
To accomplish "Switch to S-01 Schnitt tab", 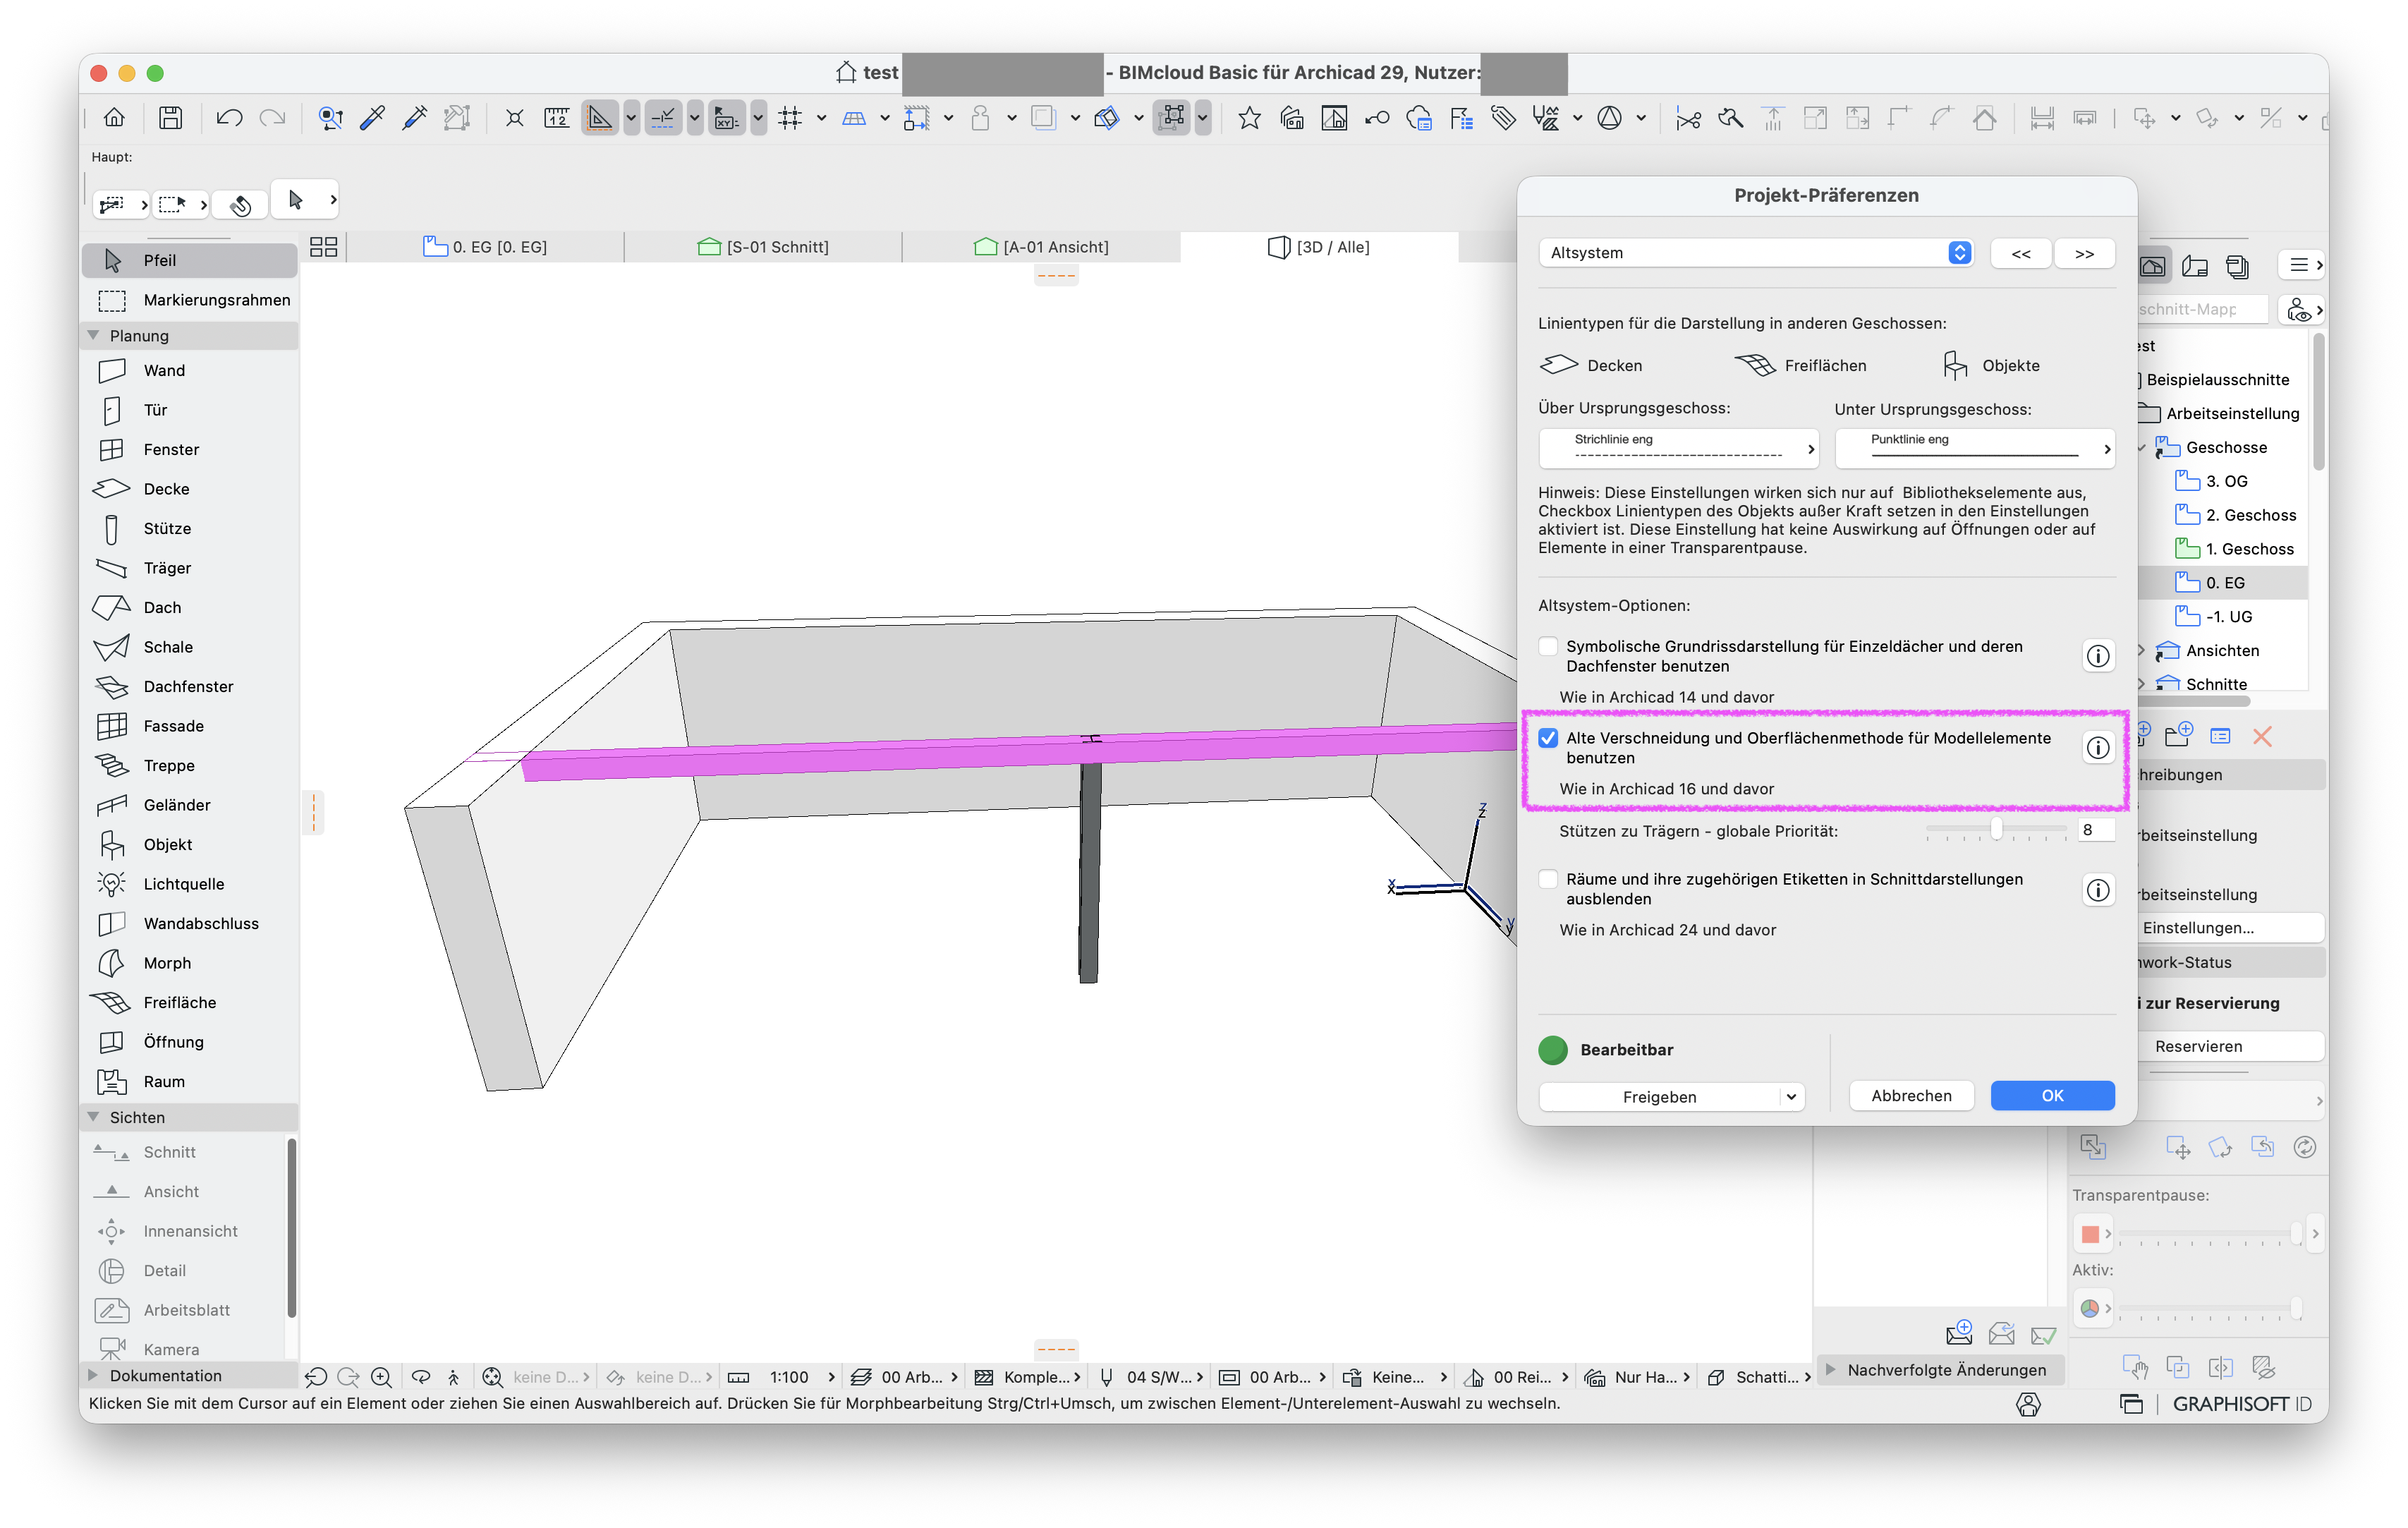I will click(x=763, y=247).
